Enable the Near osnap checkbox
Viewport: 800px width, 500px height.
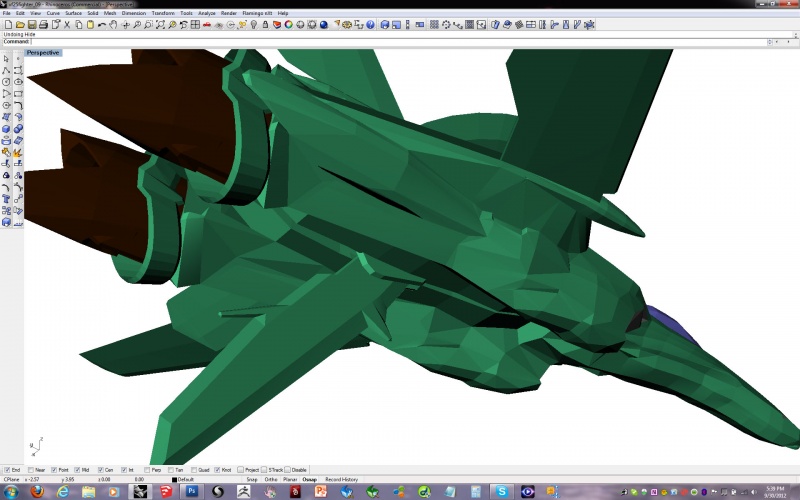31,470
